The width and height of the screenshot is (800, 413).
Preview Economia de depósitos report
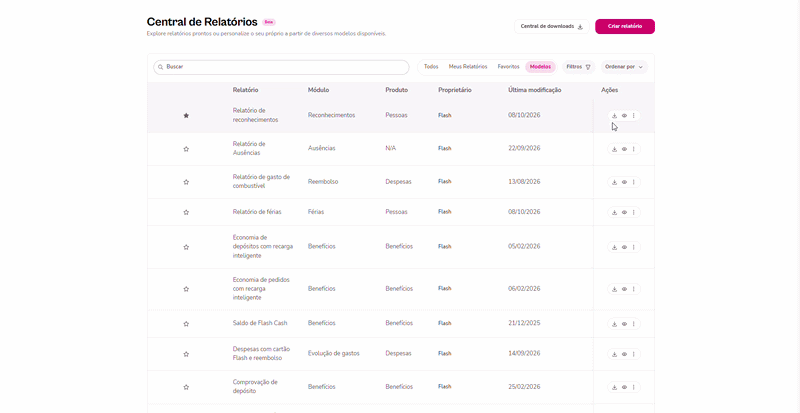click(x=624, y=247)
